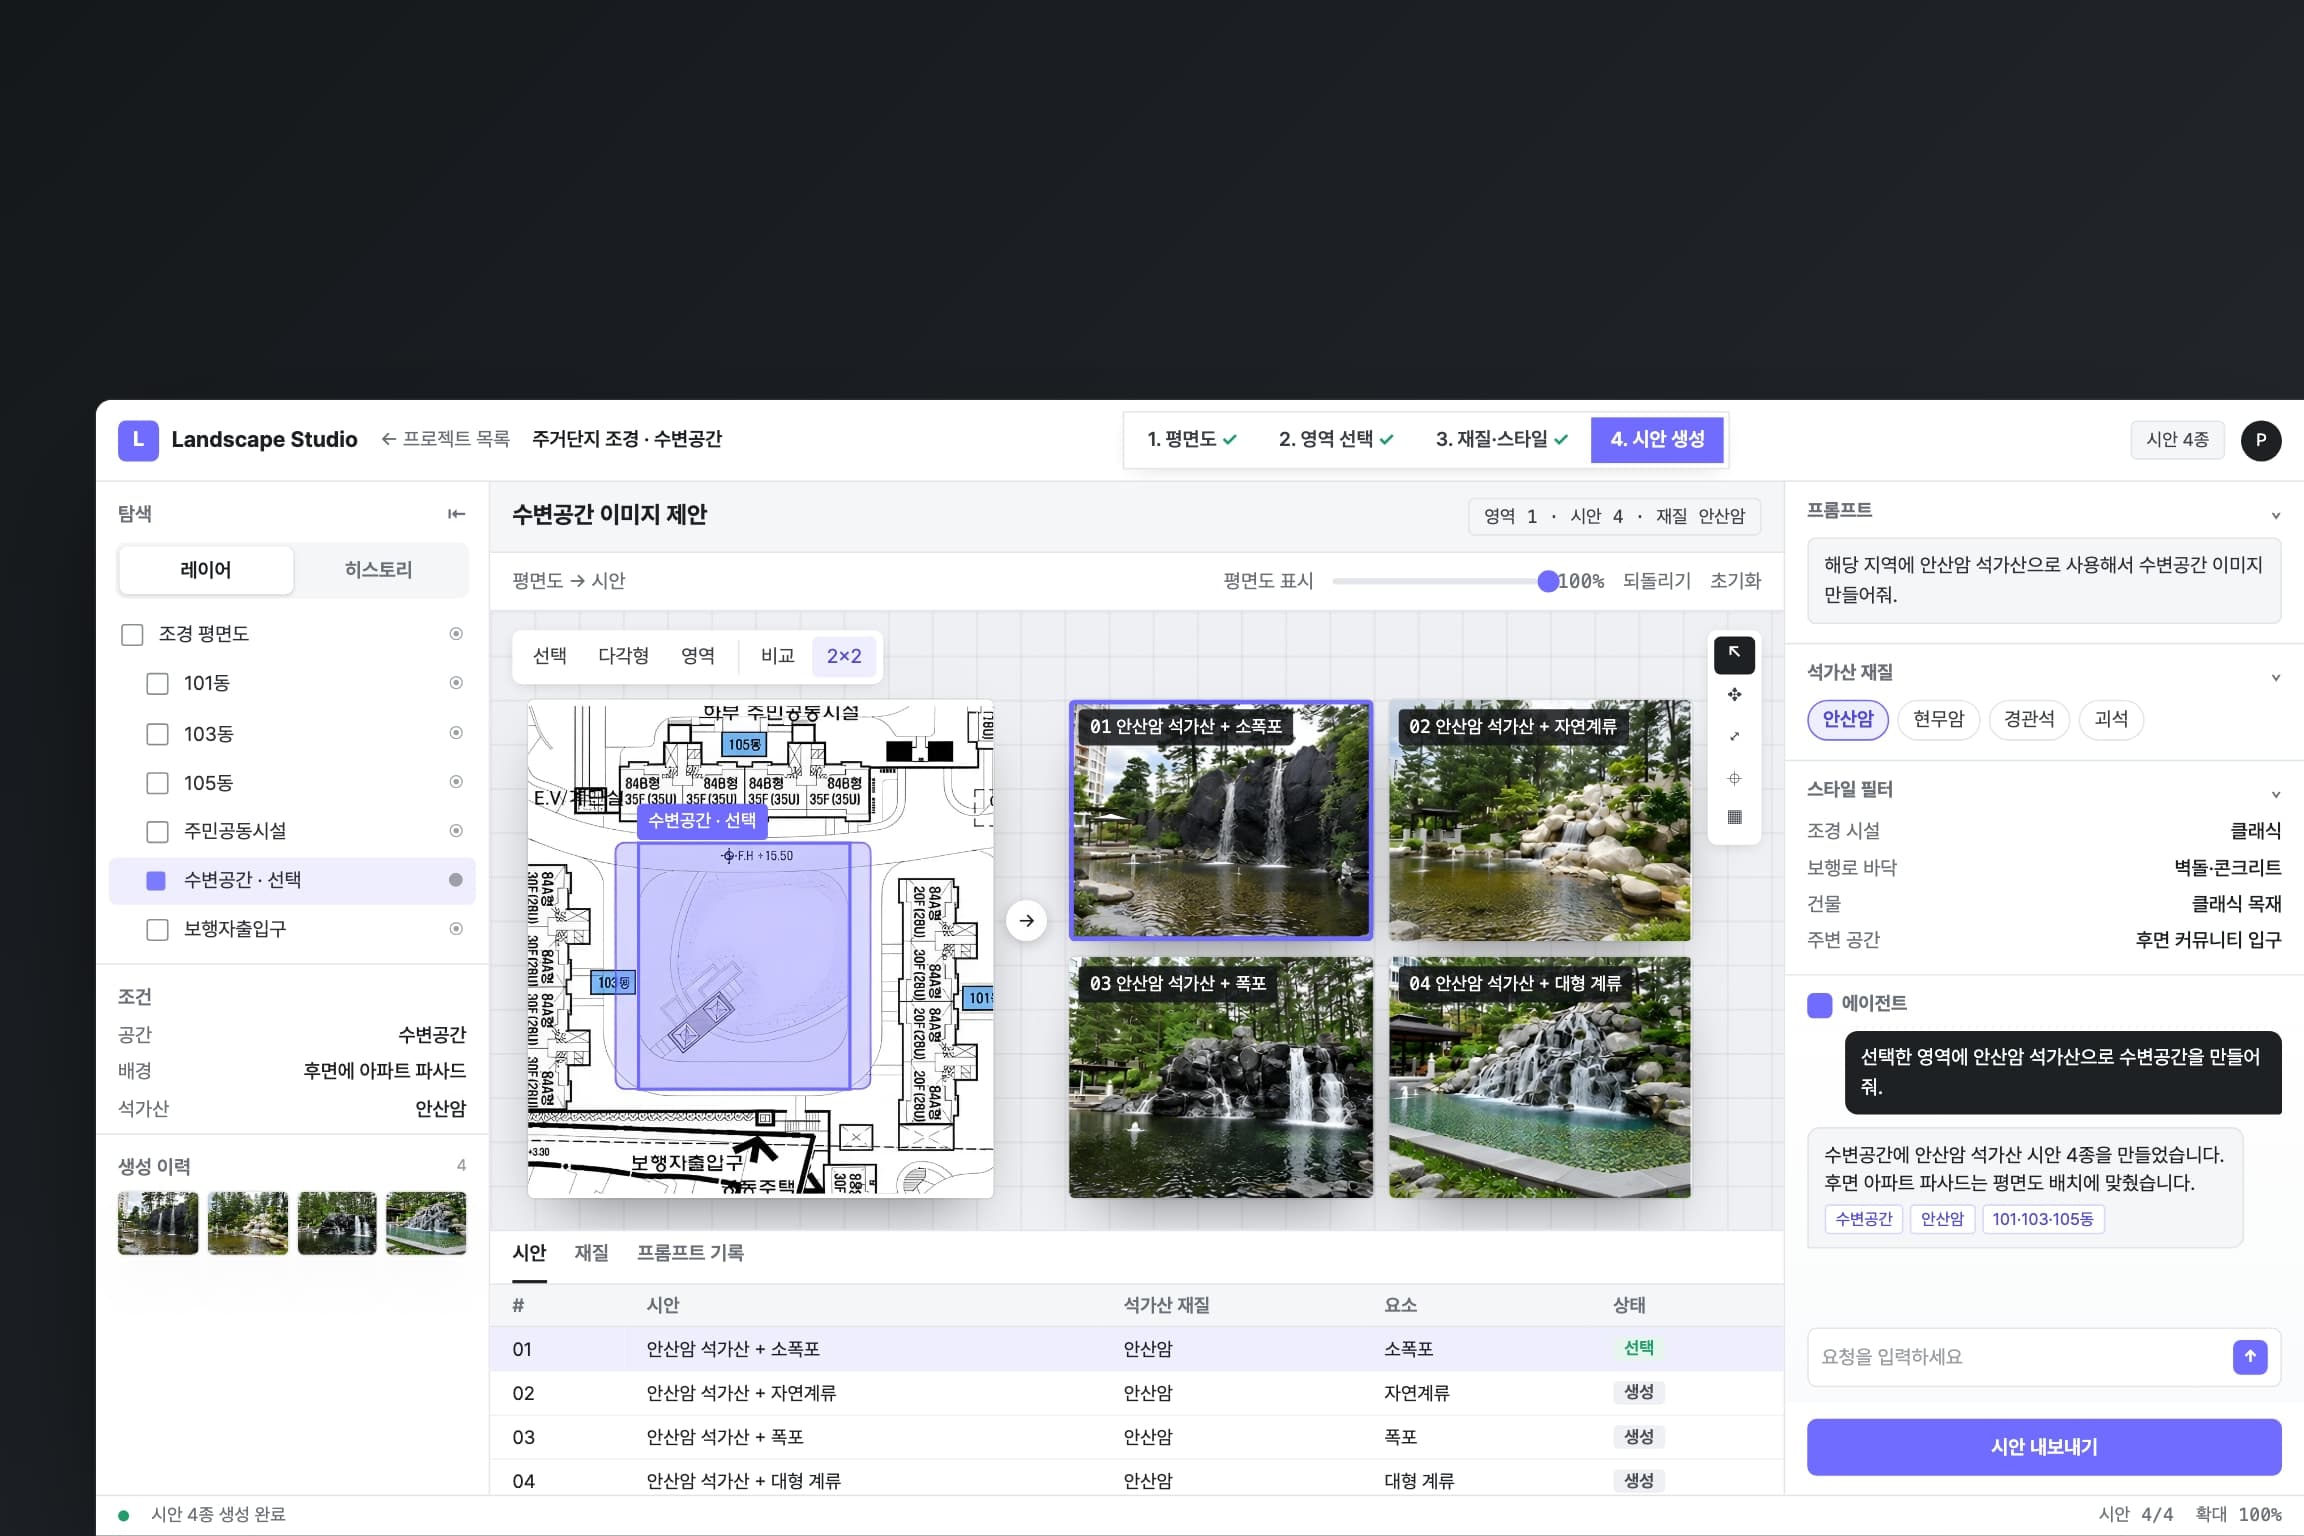
Task: Switch to the 히스토리 tab
Action: (x=379, y=570)
